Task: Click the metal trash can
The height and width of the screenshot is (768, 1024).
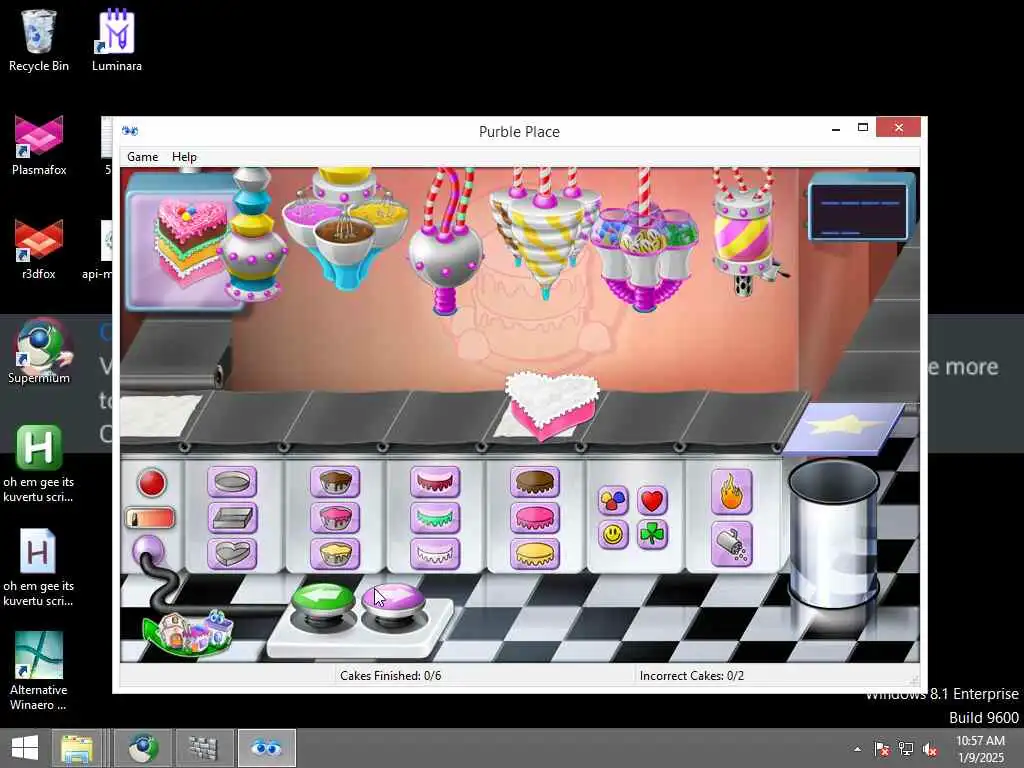Action: (x=833, y=533)
